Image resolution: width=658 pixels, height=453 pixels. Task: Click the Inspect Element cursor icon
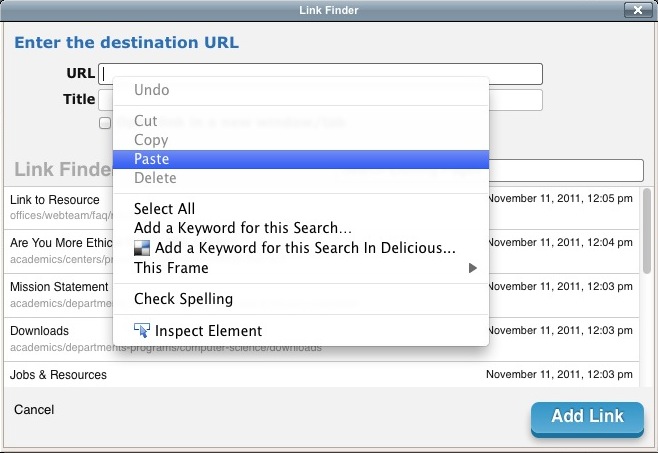(142, 331)
